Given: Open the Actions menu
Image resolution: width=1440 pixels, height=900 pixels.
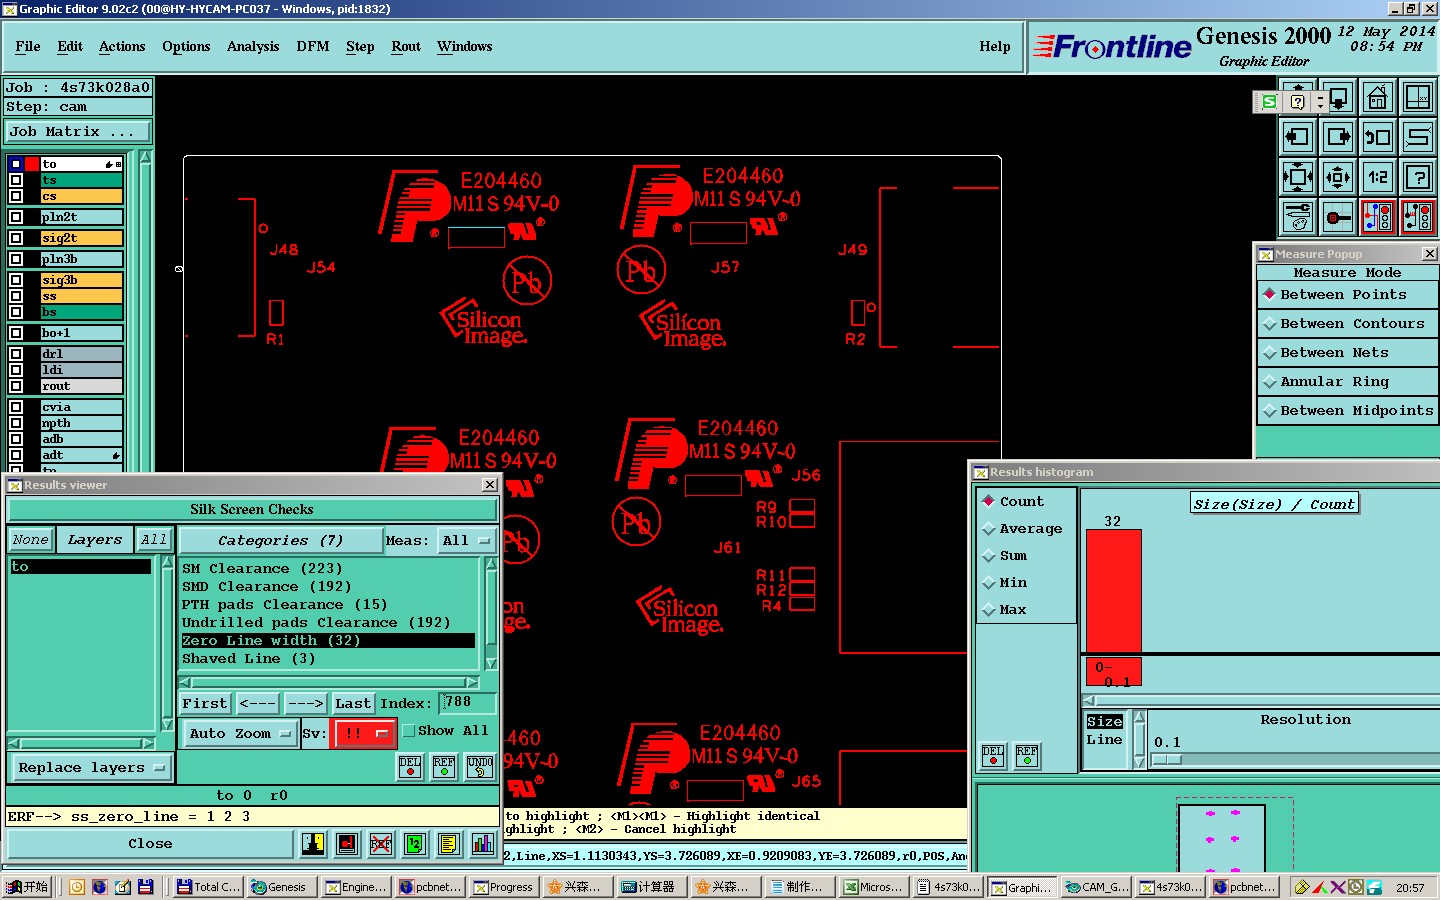Looking at the screenshot, I should point(122,47).
